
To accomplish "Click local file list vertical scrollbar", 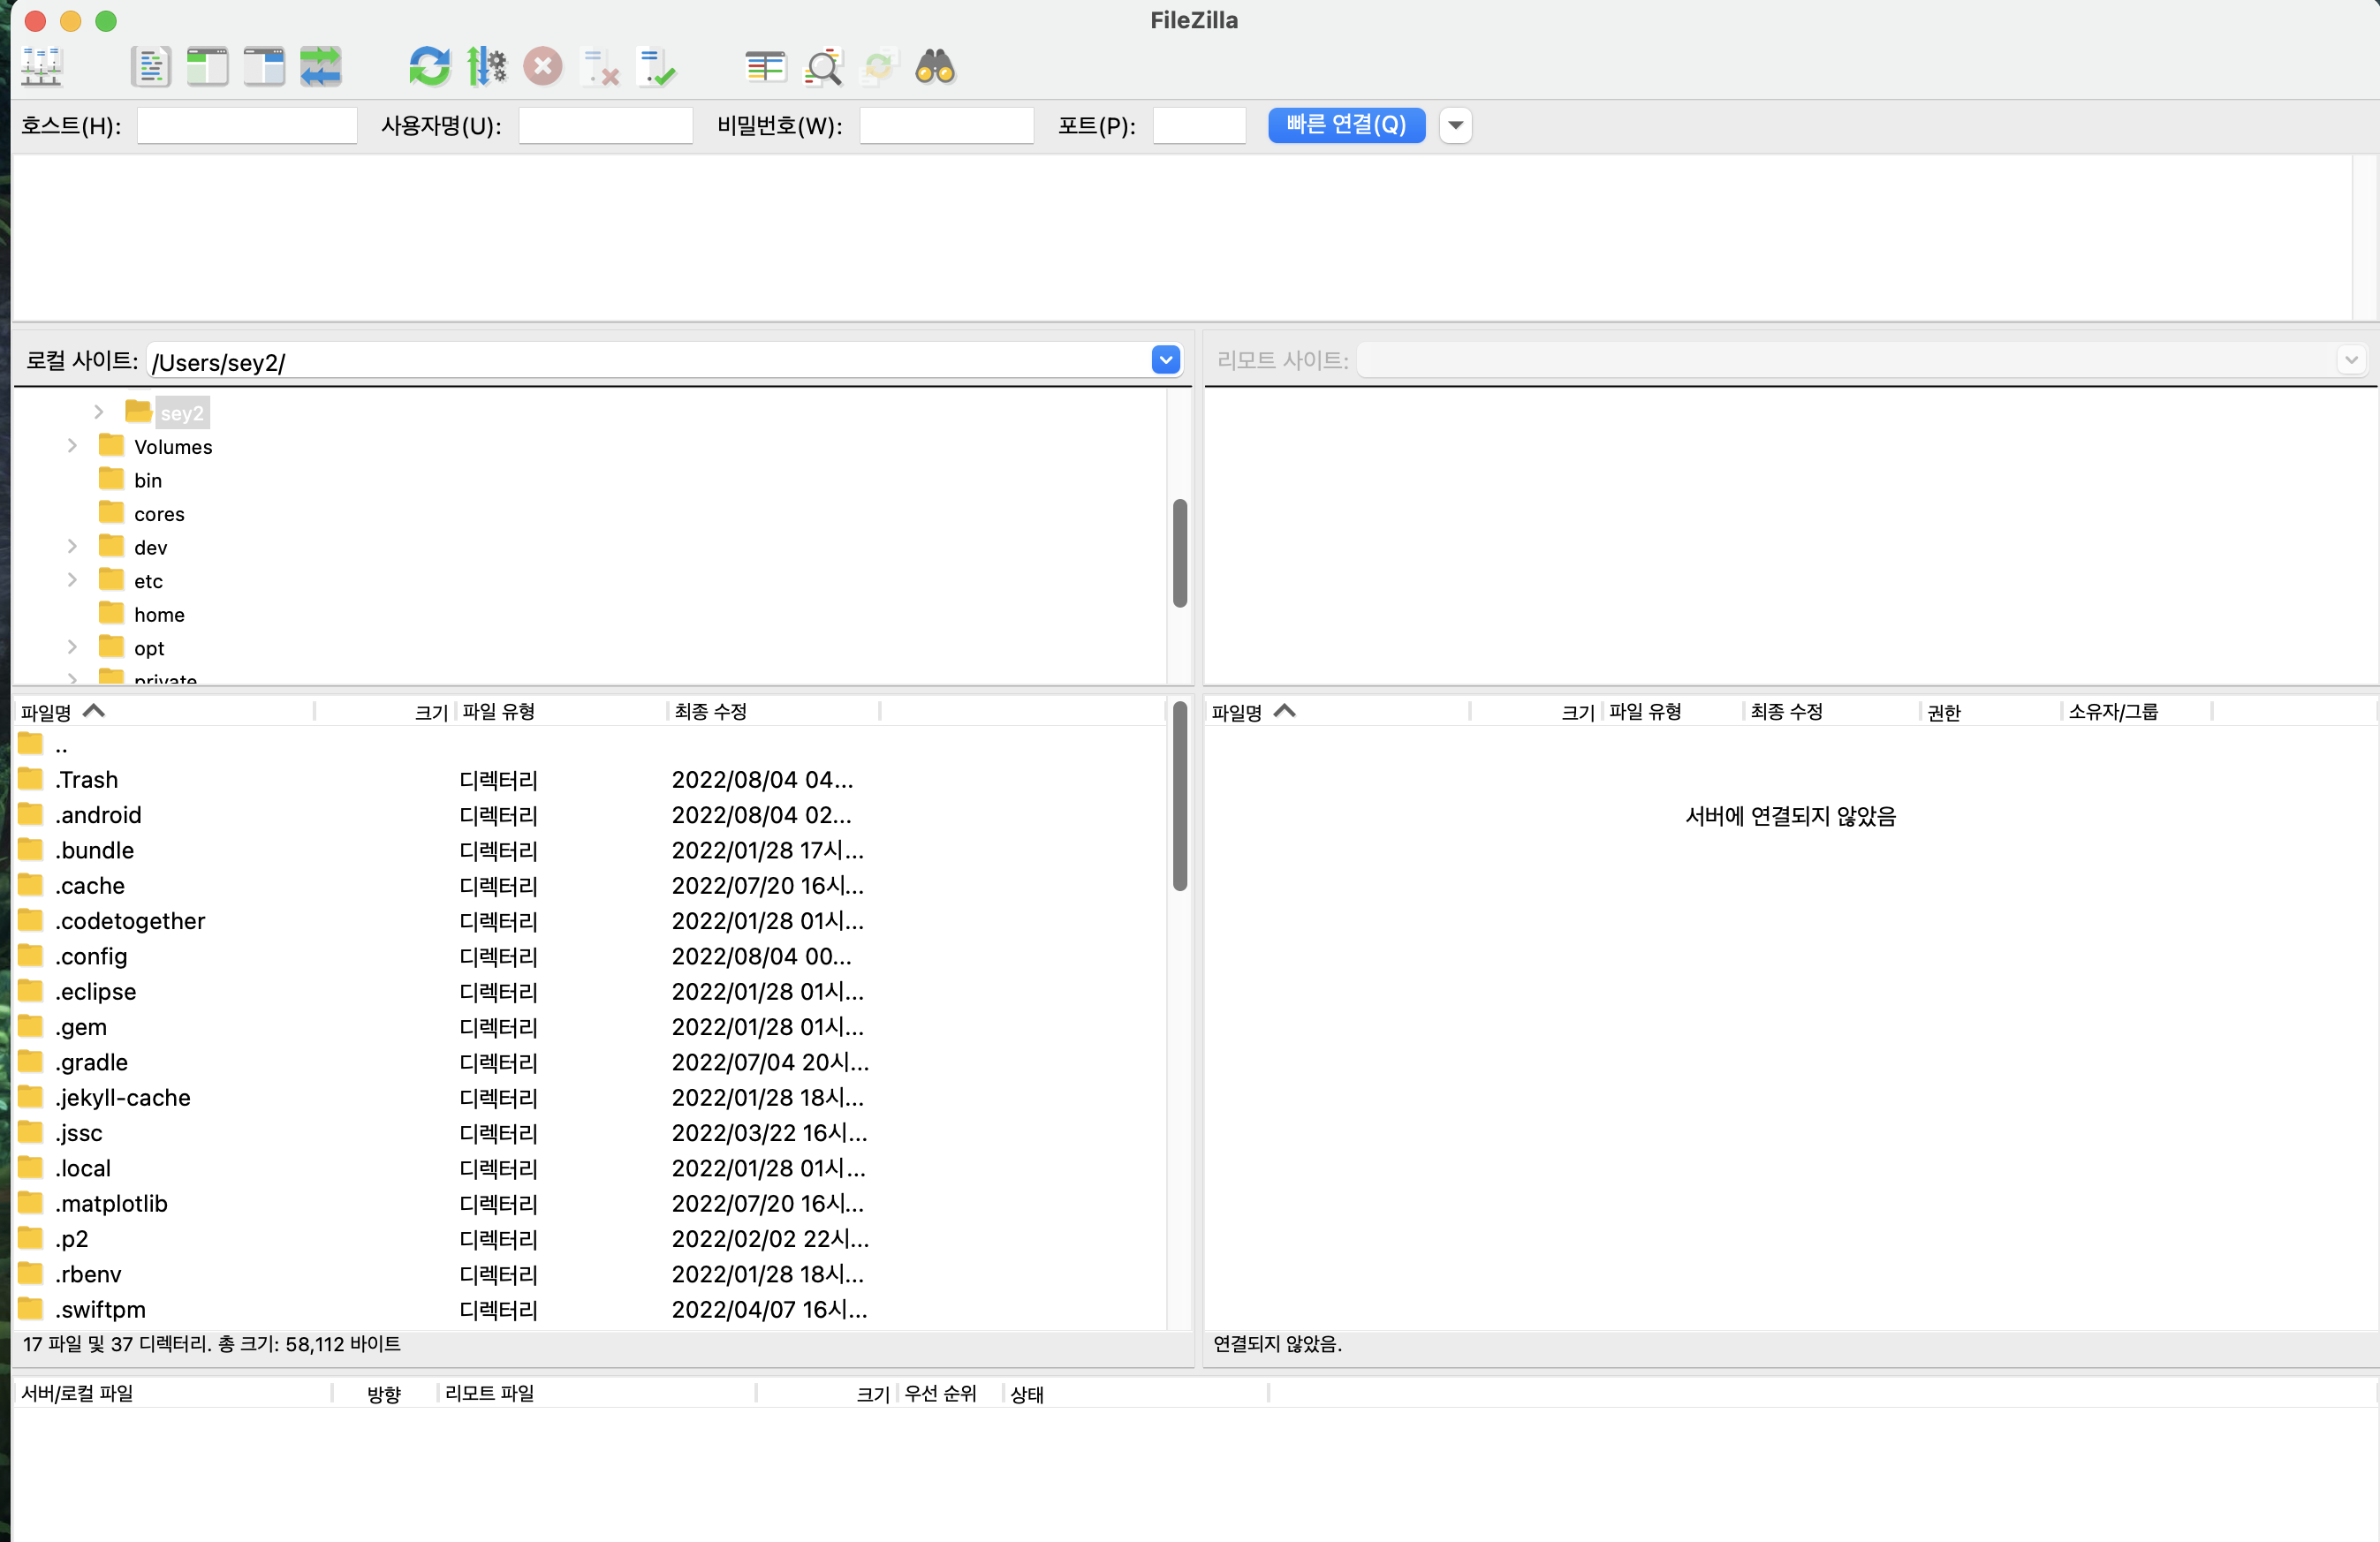I will pos(1179,795).
